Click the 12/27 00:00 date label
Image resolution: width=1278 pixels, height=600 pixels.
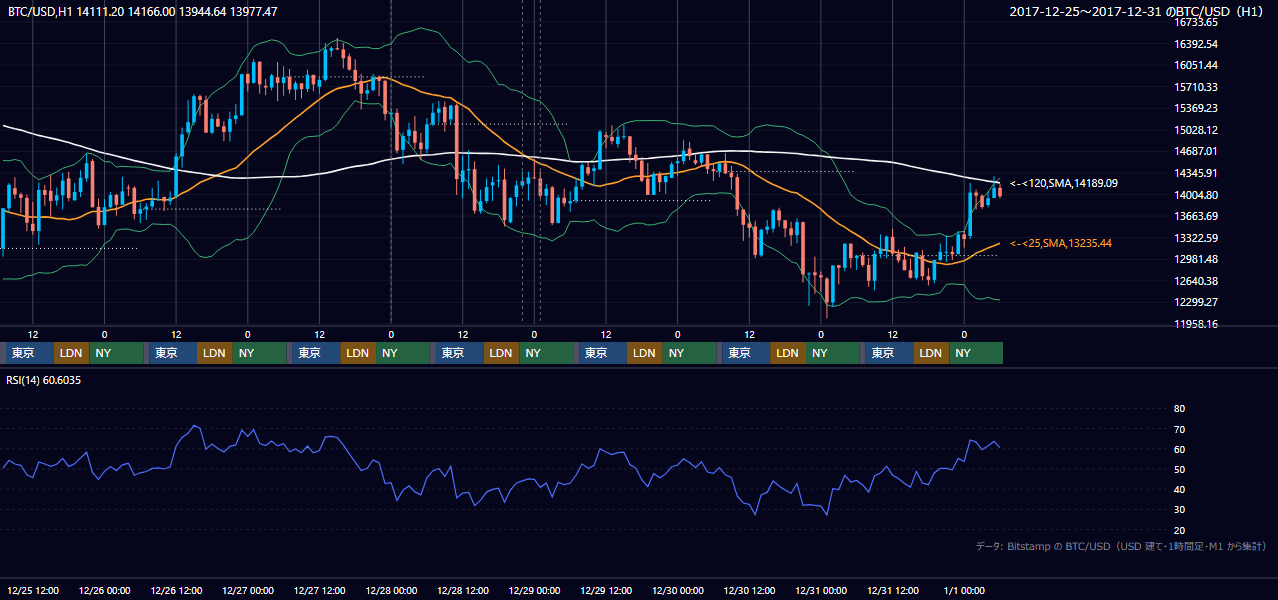point(248,591)
